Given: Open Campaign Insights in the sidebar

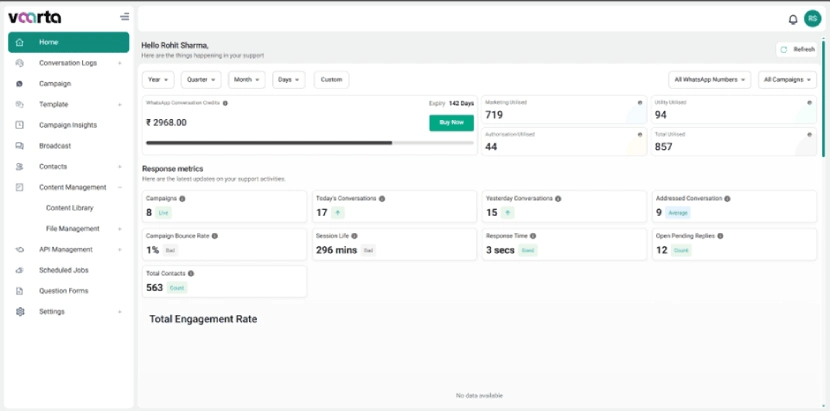Looking at the screenshot, I should click(x=68, y=125).
